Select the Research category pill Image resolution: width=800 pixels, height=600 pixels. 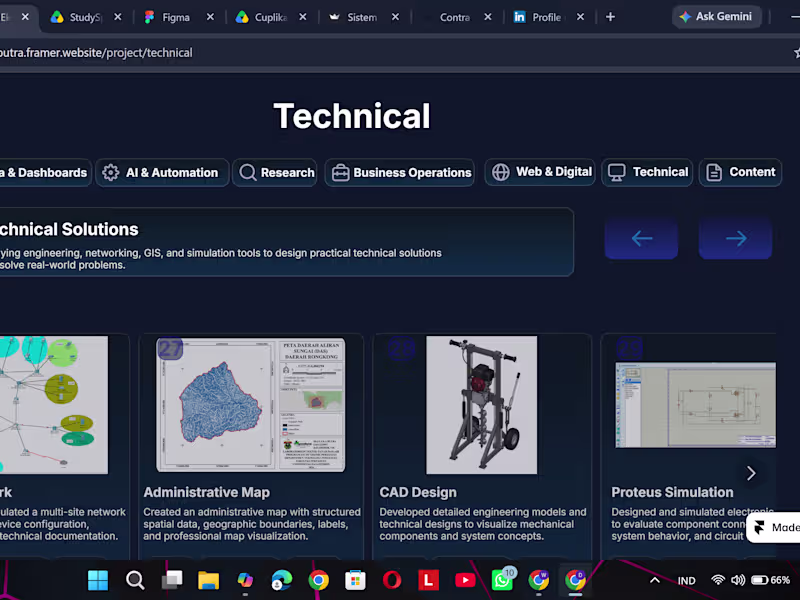point(275,172)
